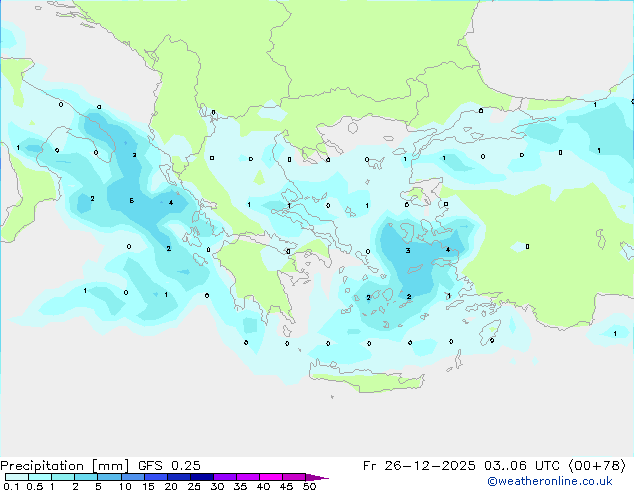Click the "Precipitation" title word
This screenshot has width=634, height=490.
coord(42,466)
